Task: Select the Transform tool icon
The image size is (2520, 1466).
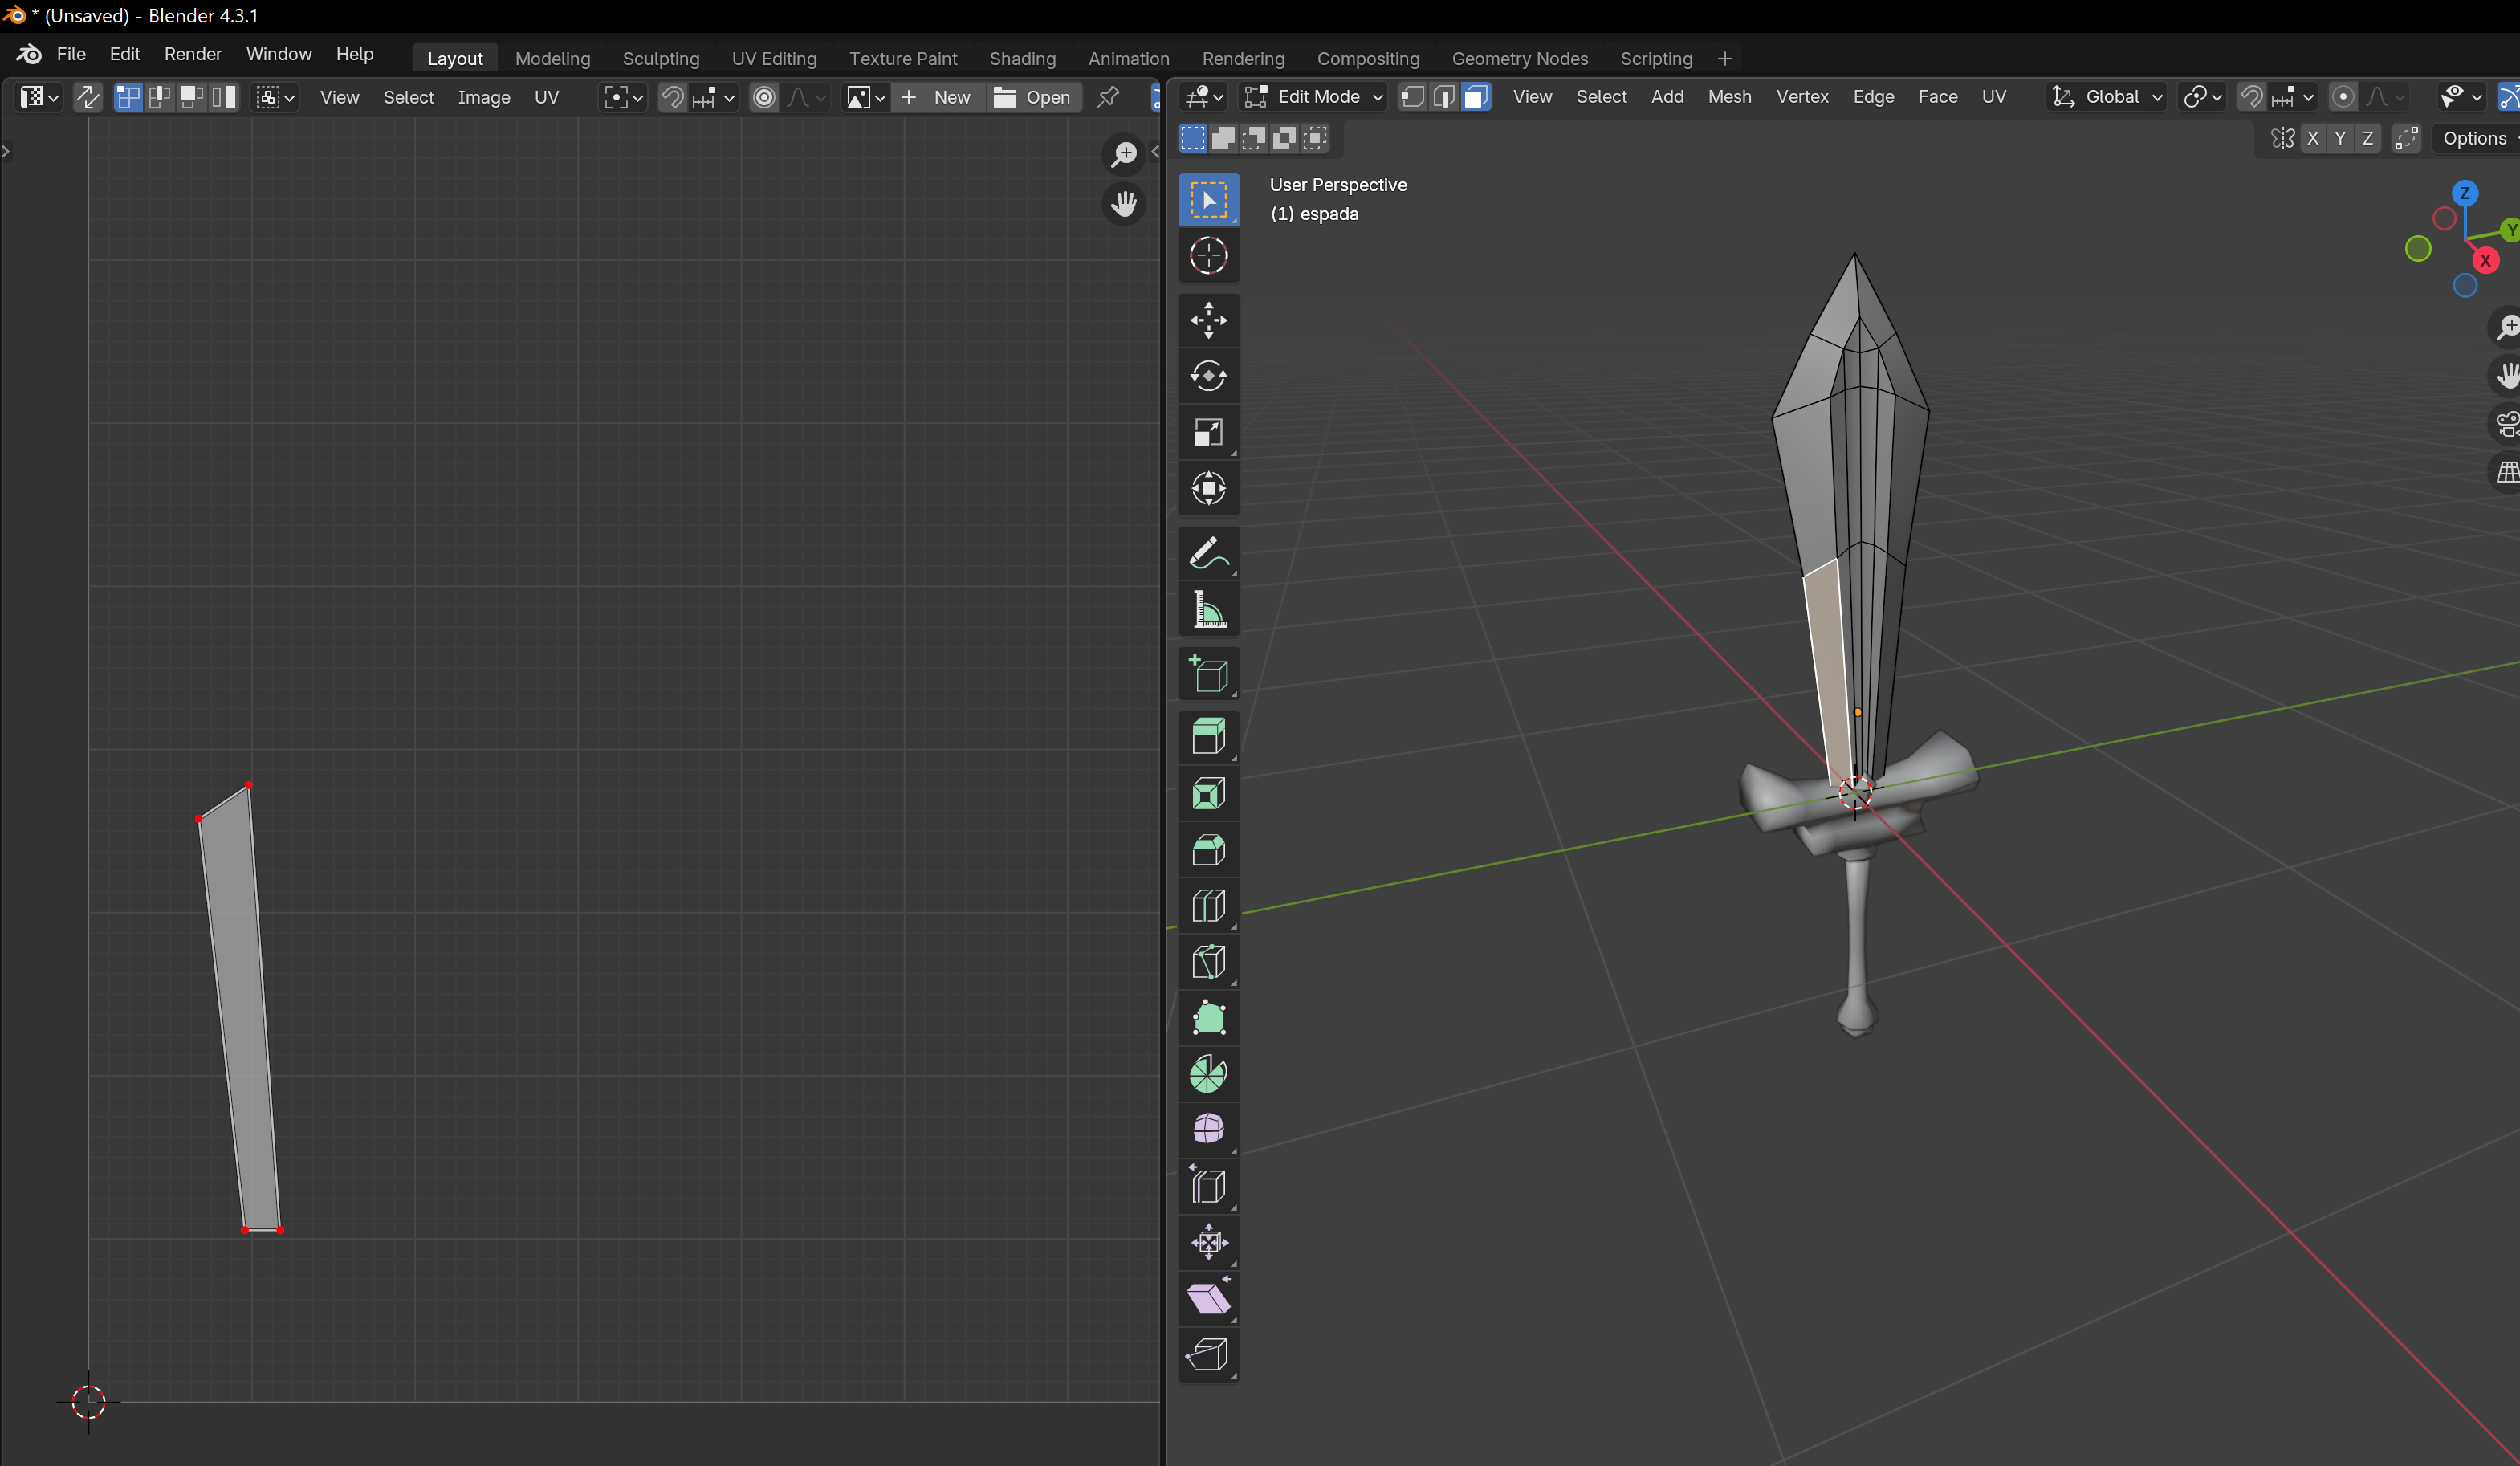Action: tap(1209, 487)
